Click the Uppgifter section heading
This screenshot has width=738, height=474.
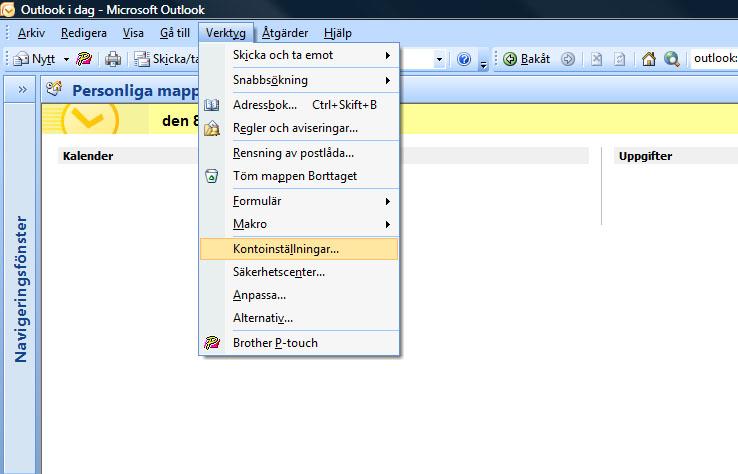pos(645,156)
